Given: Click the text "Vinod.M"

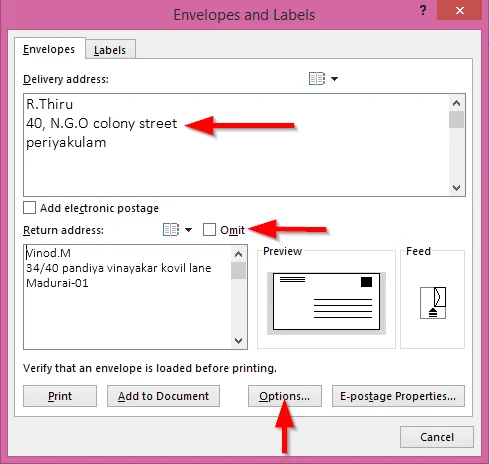Looking at the screenshot, I should click(48, 253).
